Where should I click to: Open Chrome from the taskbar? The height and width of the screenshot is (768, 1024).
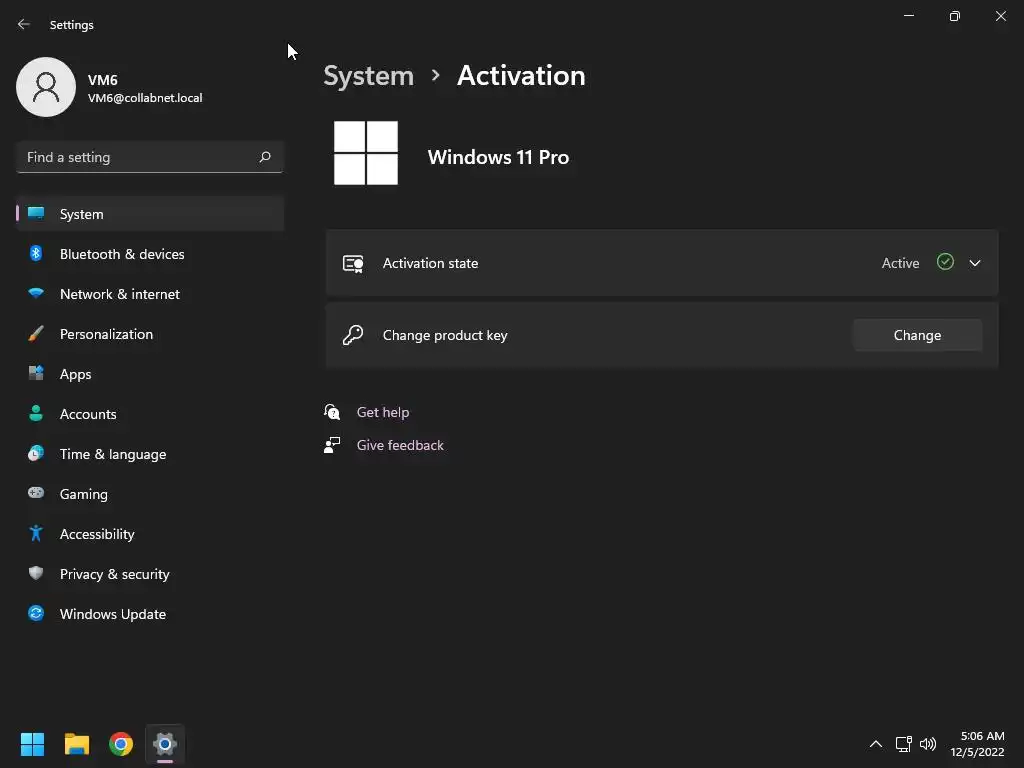click(121, 744)
